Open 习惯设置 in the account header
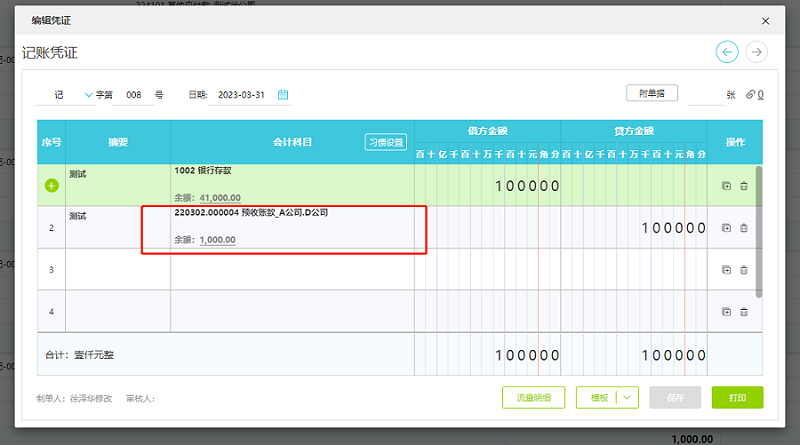 point(386,142)
